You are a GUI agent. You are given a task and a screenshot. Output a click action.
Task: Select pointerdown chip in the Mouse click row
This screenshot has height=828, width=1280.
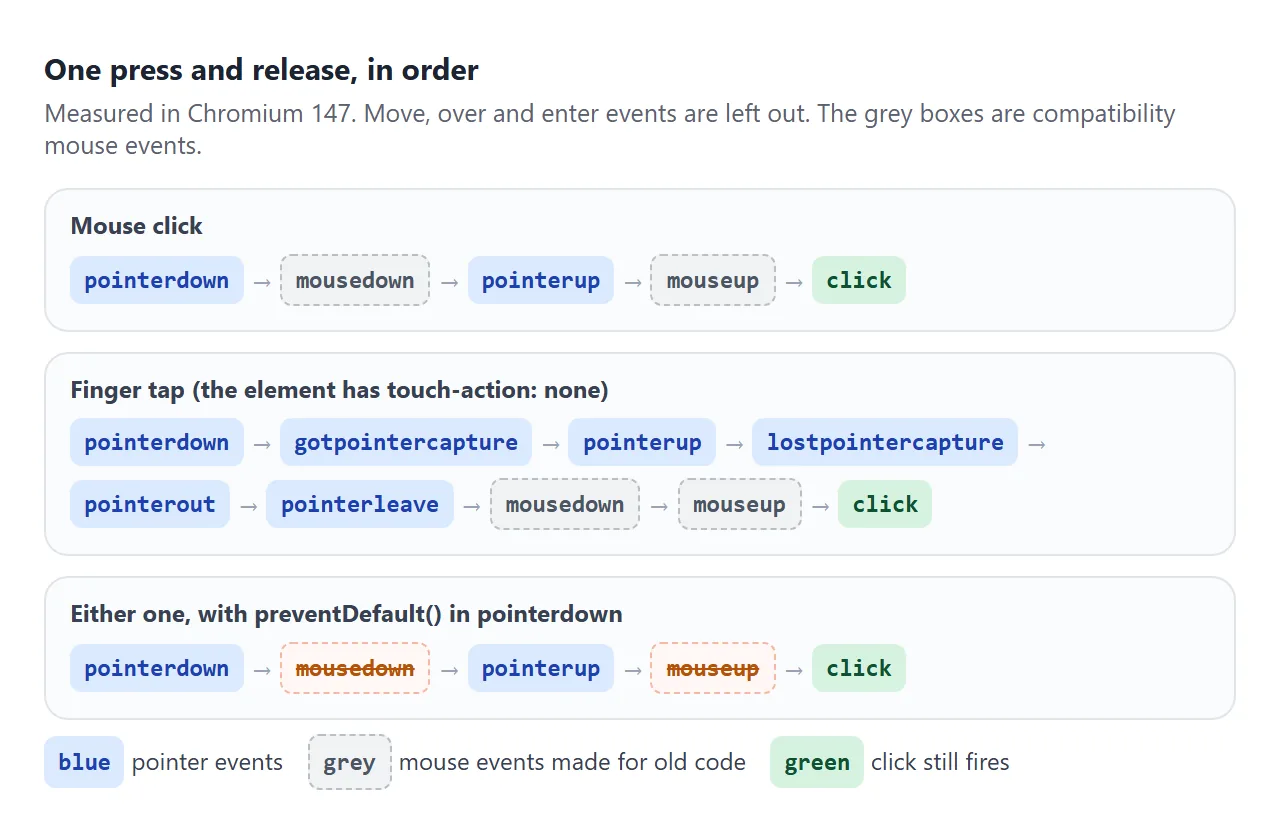(x=157, y=280)
